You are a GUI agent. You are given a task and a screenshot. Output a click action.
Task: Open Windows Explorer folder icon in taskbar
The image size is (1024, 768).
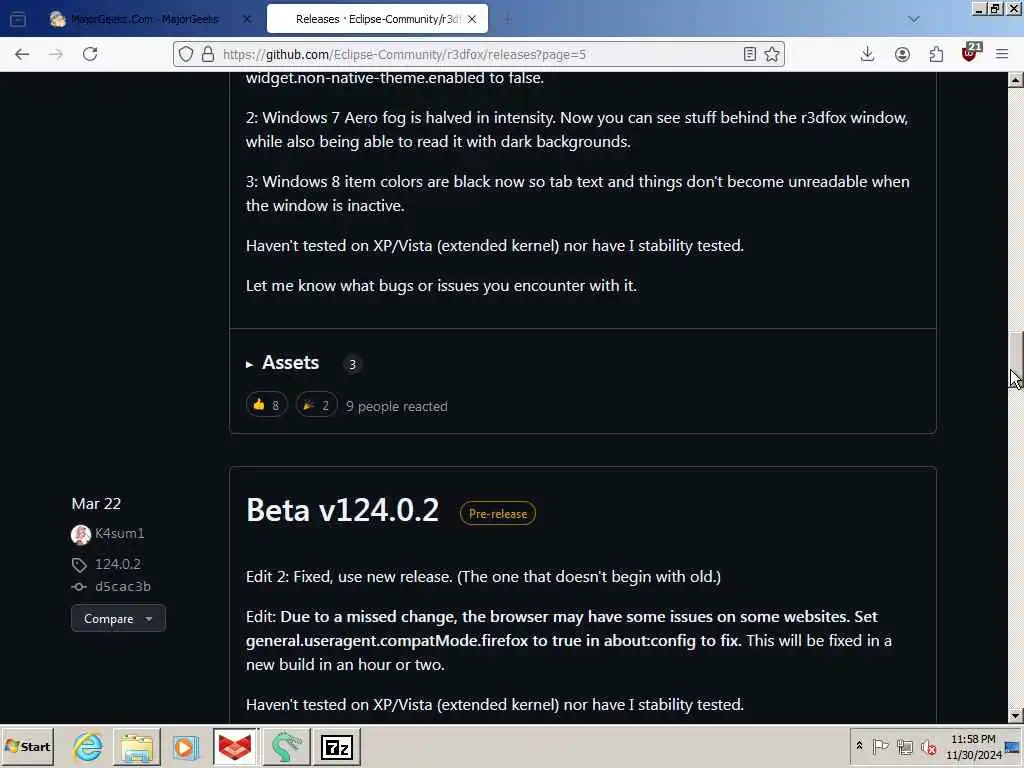136,746
